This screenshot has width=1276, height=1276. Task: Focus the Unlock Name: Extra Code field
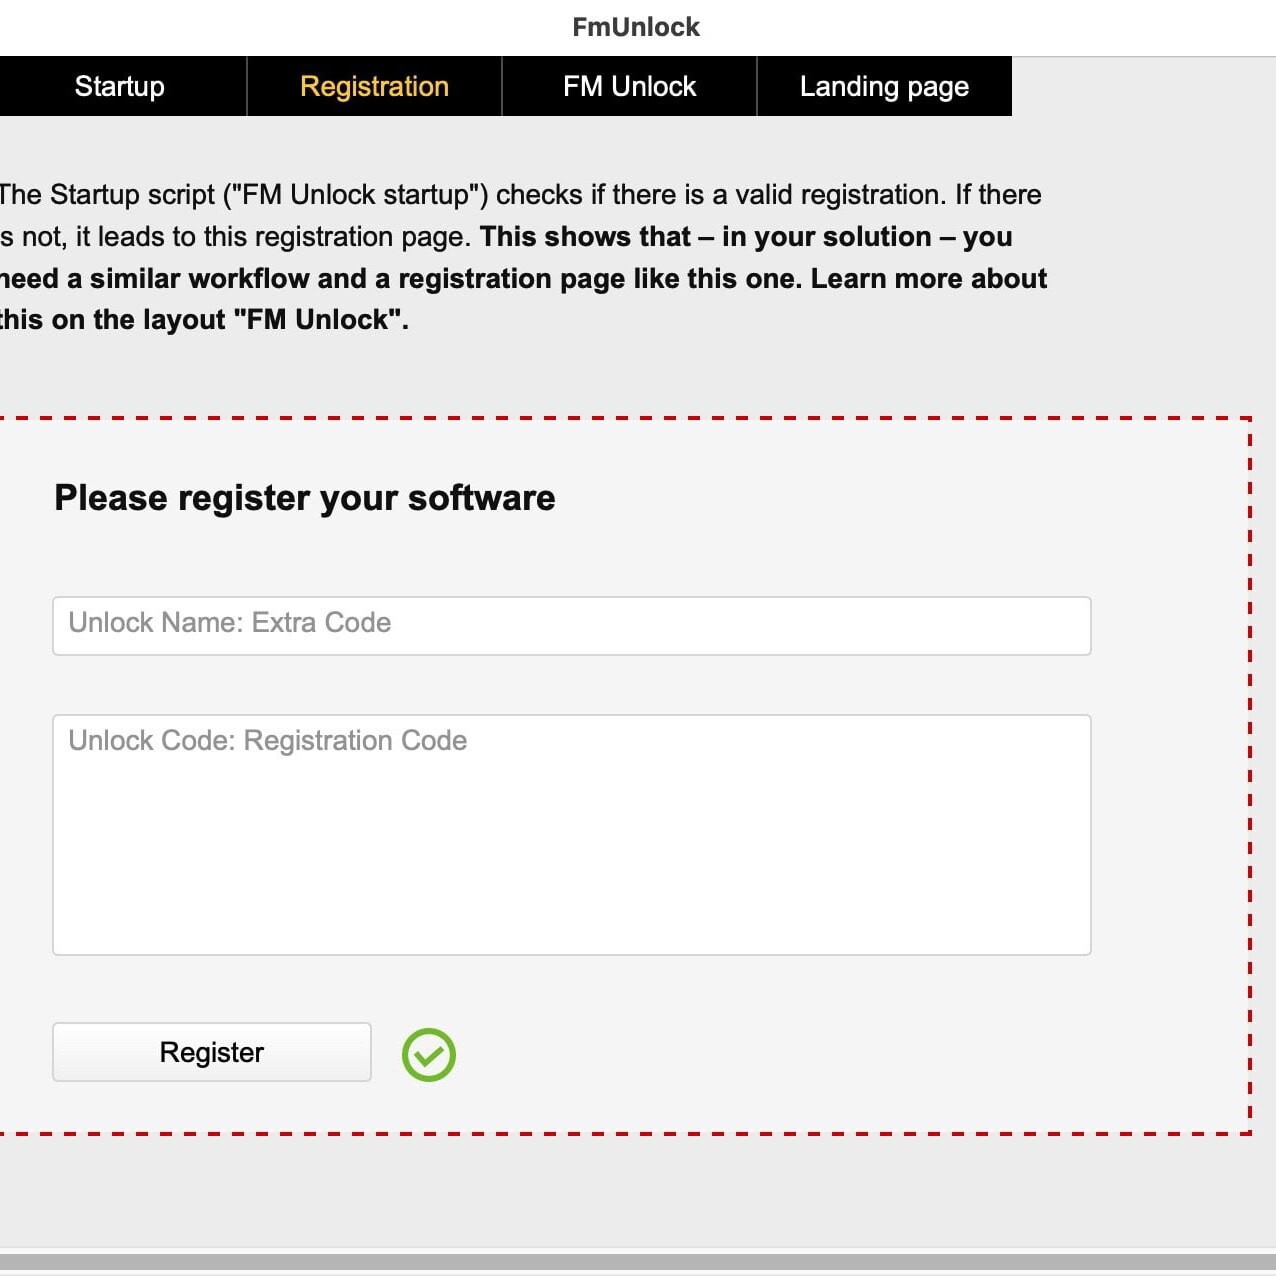(x=571, y=625)
